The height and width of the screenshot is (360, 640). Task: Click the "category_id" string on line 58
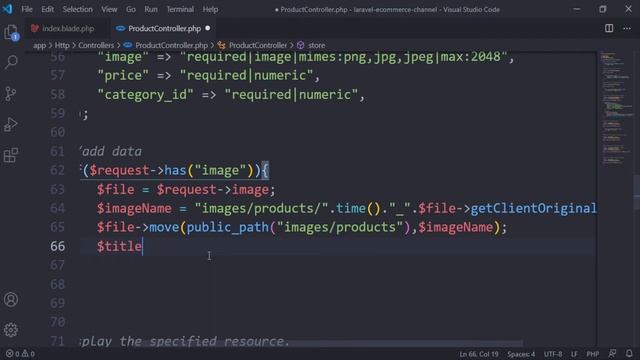145,95
